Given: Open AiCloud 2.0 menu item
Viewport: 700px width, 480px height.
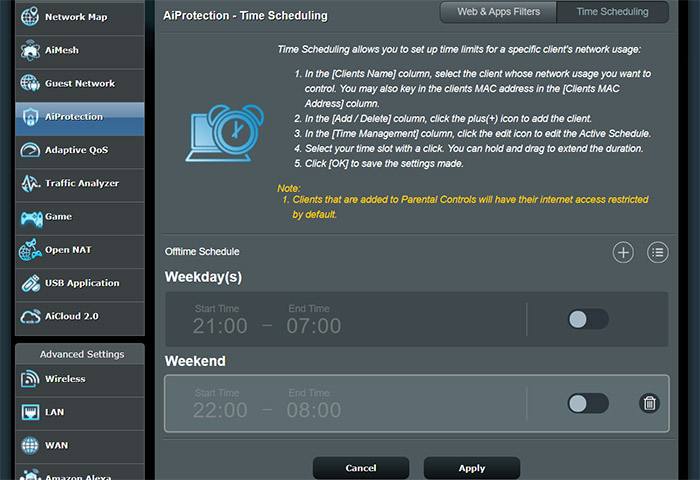Looking at the screenshot, I should click(80, 317).
